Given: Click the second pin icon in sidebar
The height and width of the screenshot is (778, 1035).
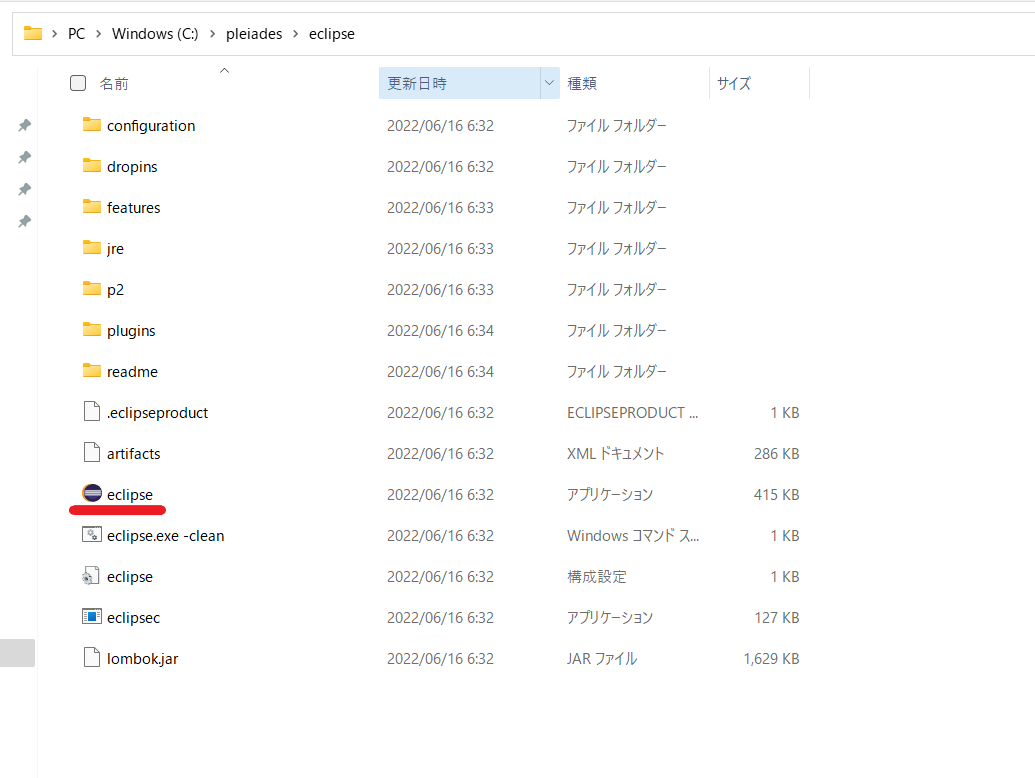Looking at the screenshot, I should point(24,157).
